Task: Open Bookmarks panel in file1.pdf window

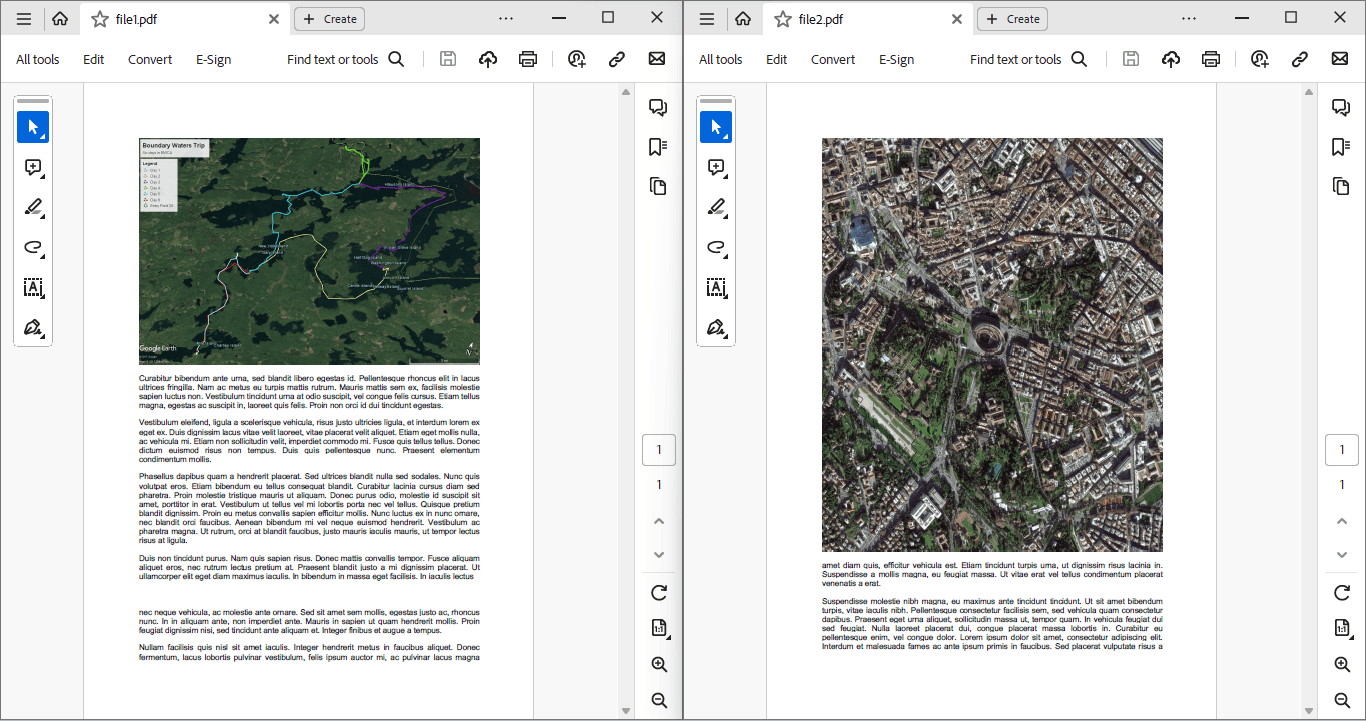Action: click(x=658, y=147)
